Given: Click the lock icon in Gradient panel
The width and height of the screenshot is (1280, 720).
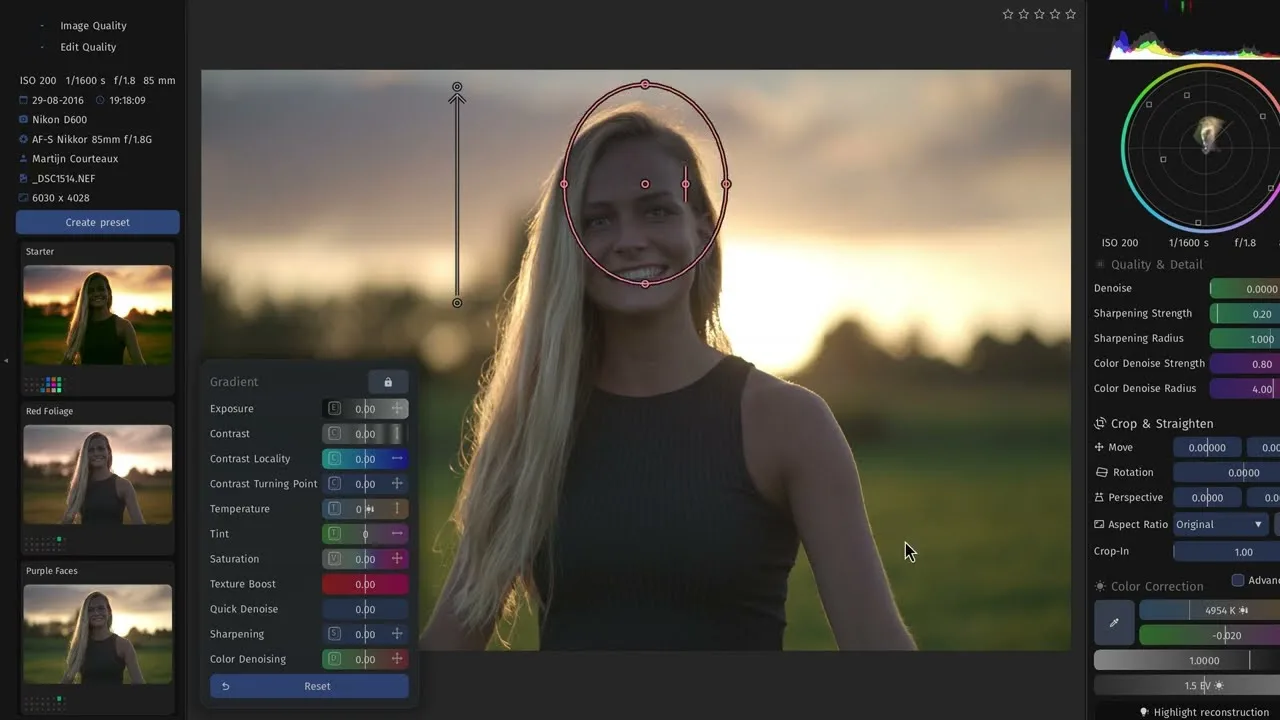Looking at the screenshot, I should (388, 382).
